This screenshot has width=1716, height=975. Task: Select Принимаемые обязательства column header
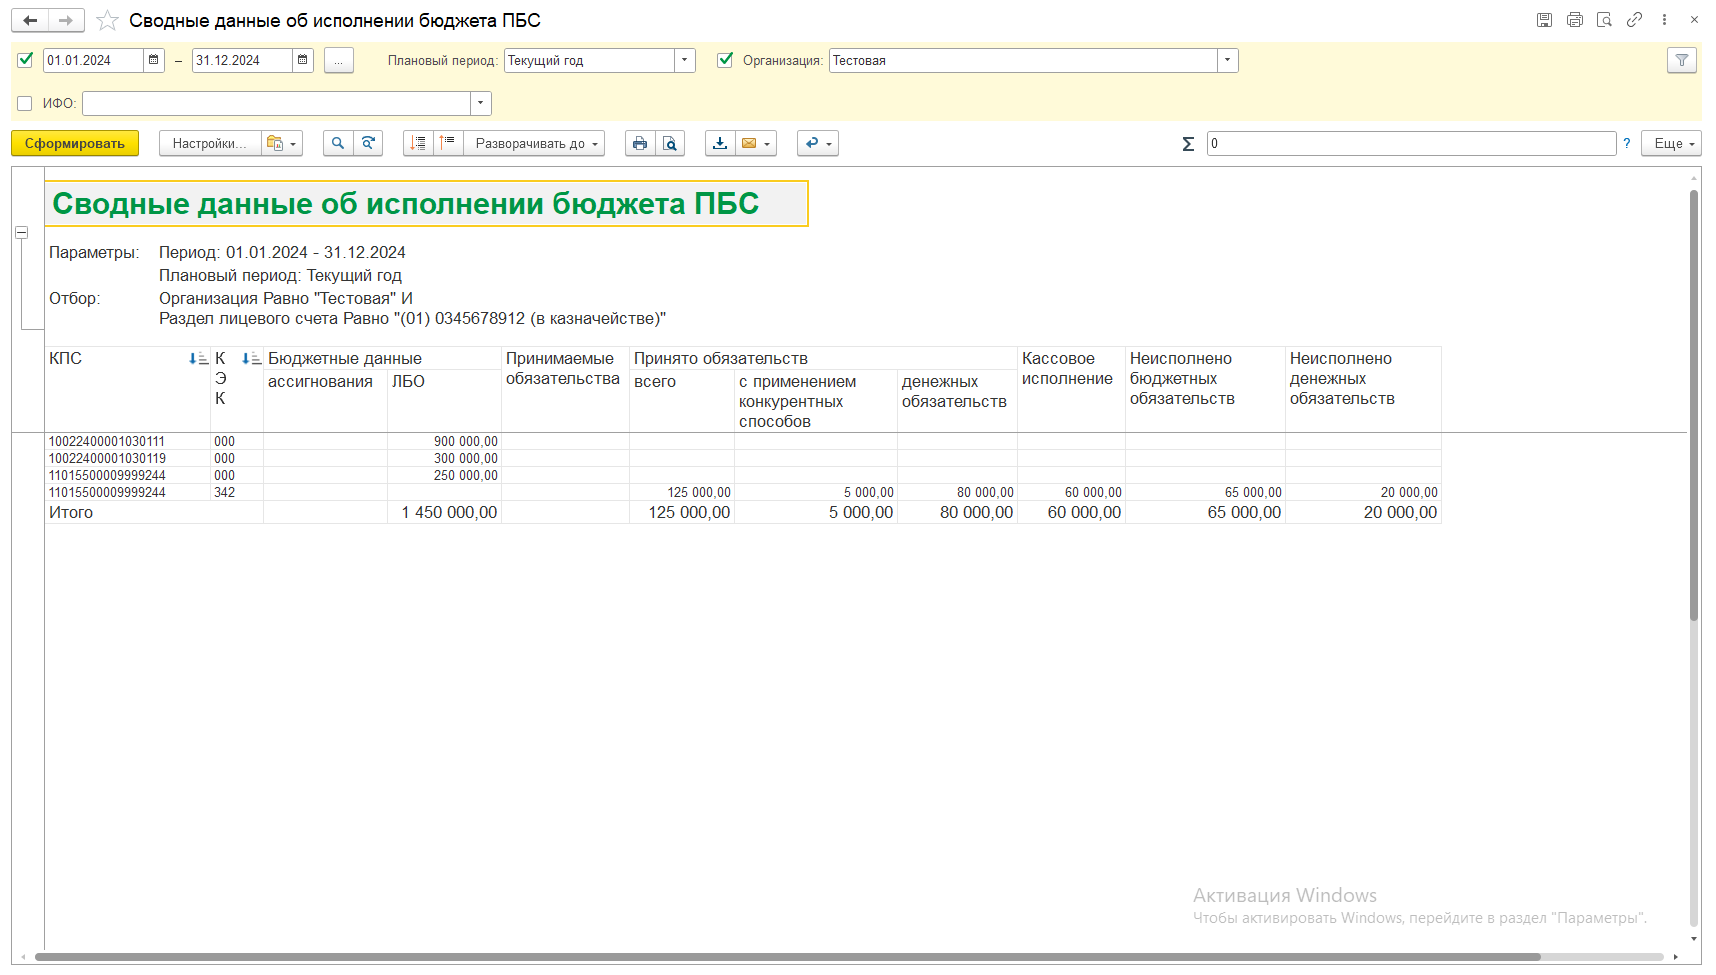click(565, 389)
